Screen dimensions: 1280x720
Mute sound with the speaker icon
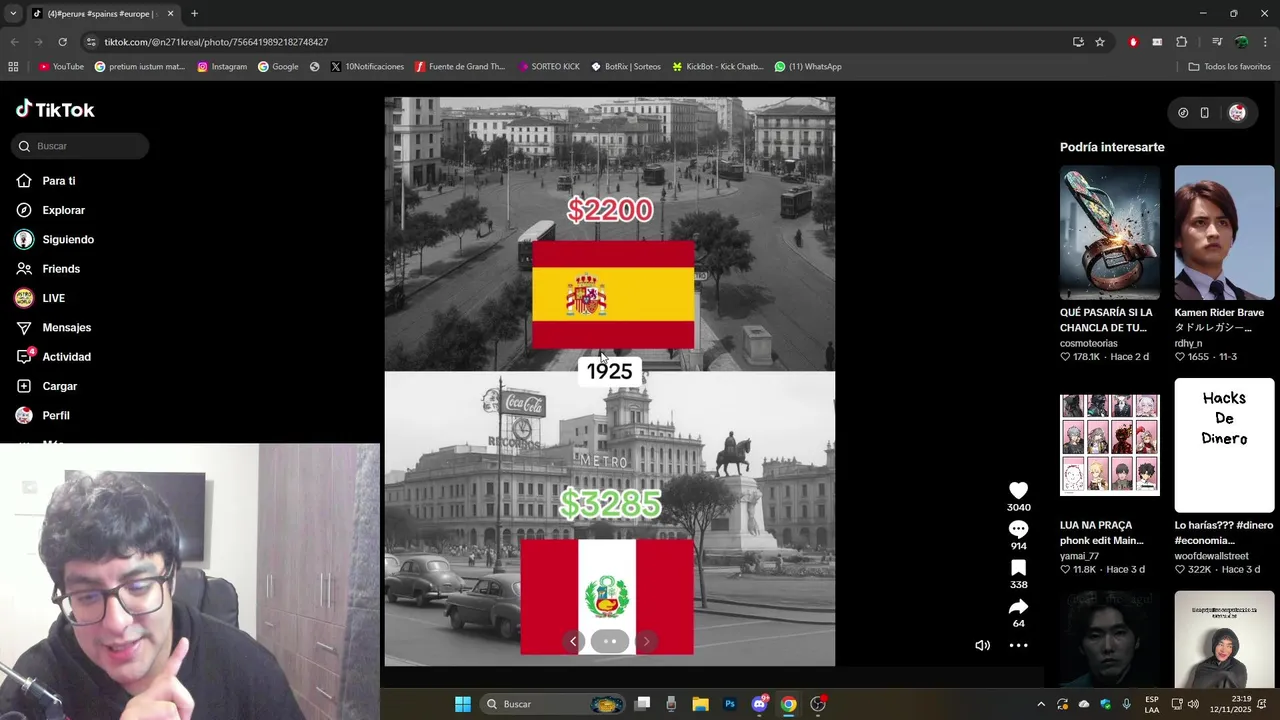(982, 645)
